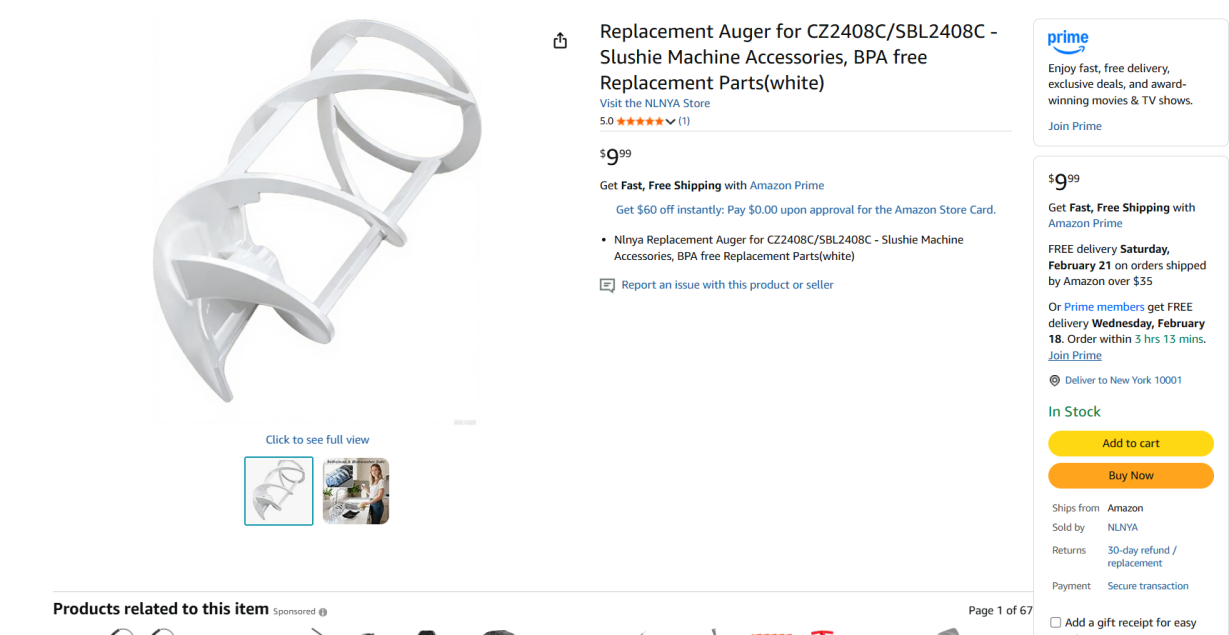The height and width of the screenshot is (635, 1229).
Task: Open the Amazon Prime link under price
Action: [787, 185]
